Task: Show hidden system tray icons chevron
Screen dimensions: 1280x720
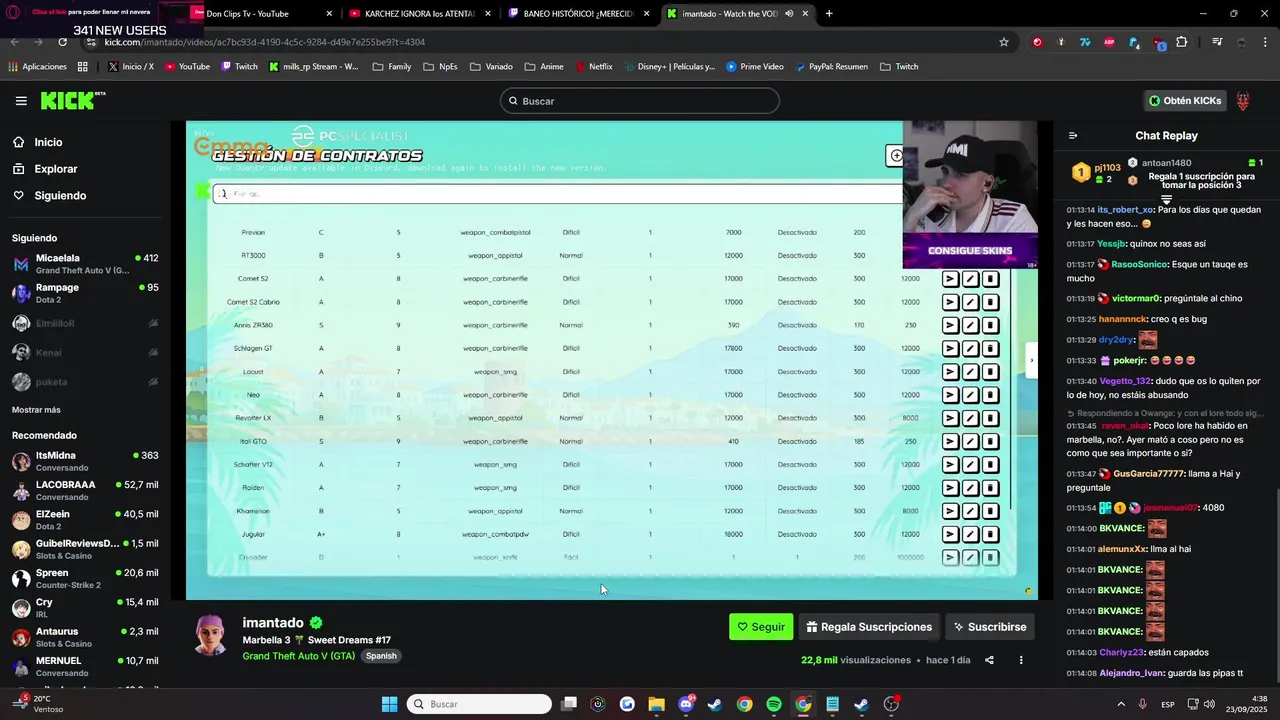Action: pos(1120,704)
